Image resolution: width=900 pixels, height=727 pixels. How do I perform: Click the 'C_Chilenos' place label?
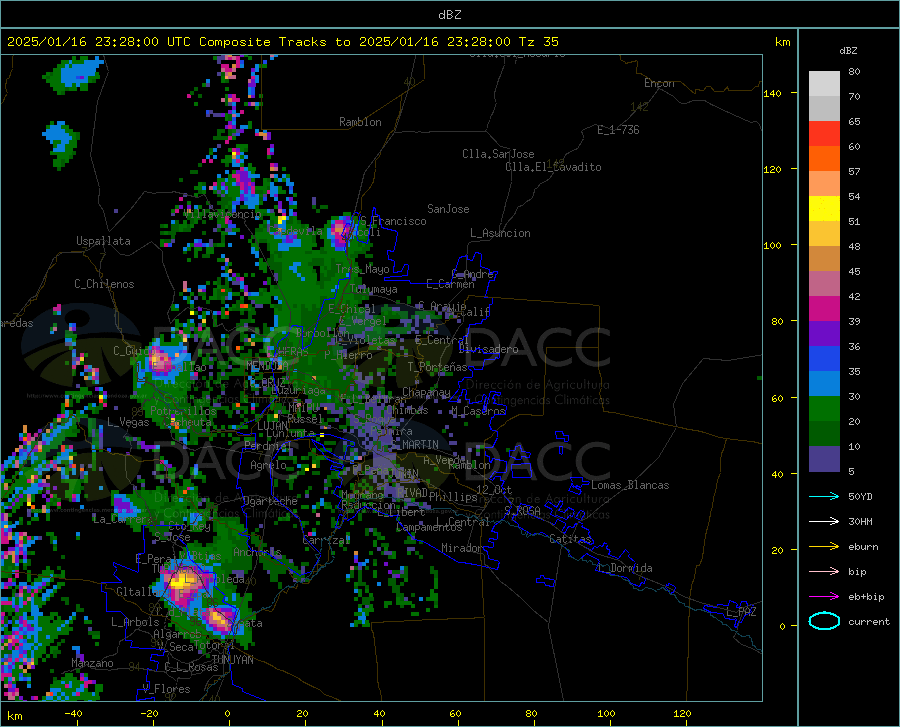click(x=104, y=284)
